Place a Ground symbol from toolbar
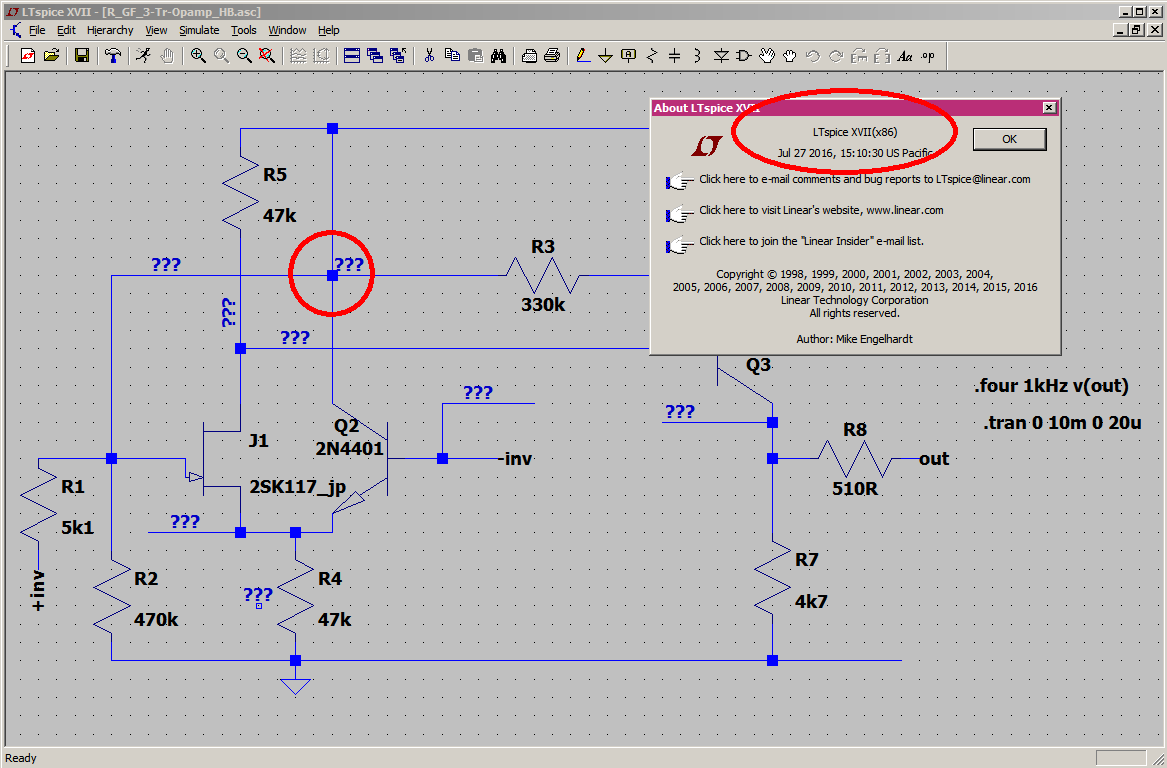Screen dimensions: 1167x768 pos(605,56)
